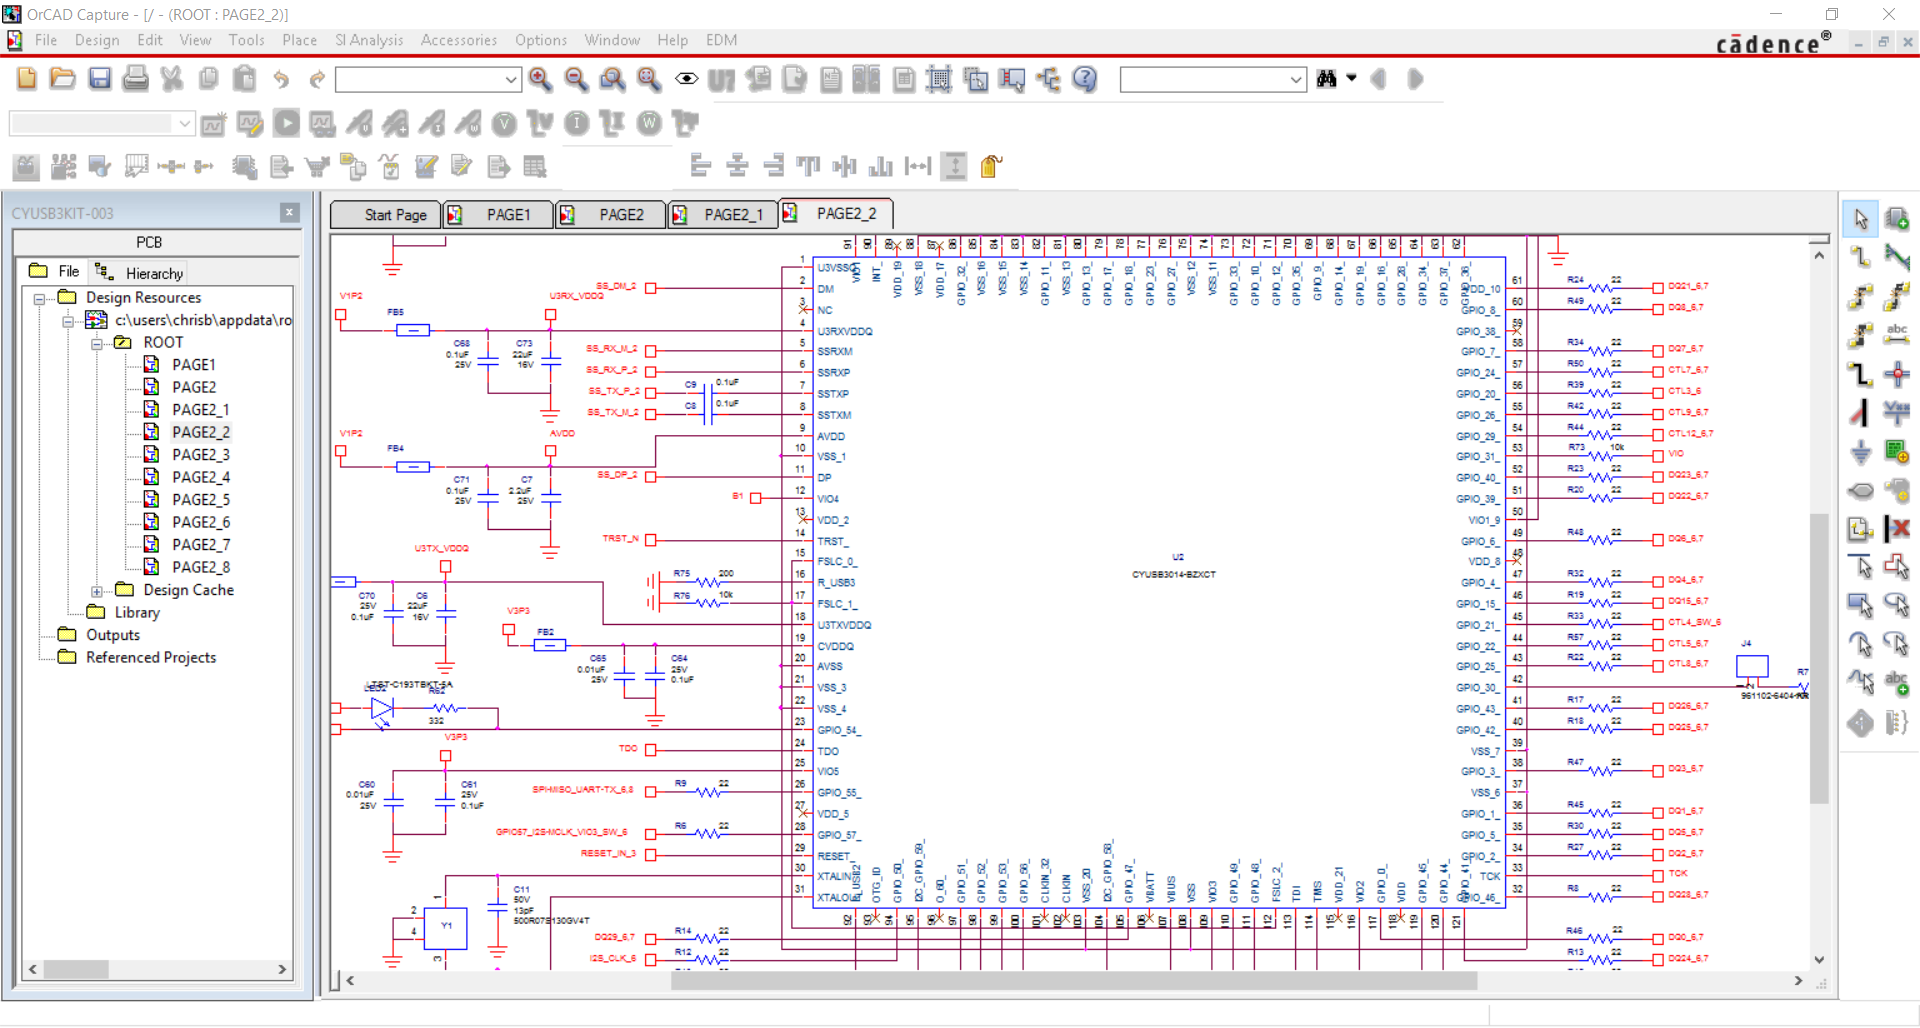
Task: Select the Place Junction tool
Action: 1897,375
